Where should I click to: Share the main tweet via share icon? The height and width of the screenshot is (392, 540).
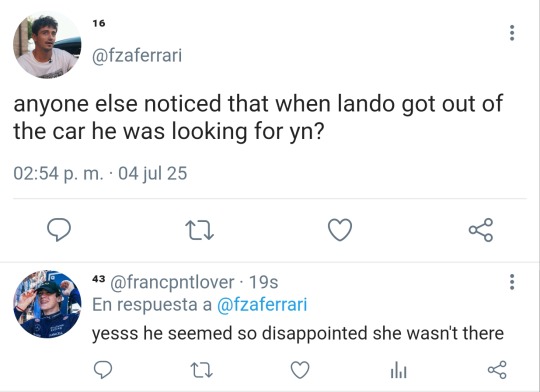click(481, 230)
